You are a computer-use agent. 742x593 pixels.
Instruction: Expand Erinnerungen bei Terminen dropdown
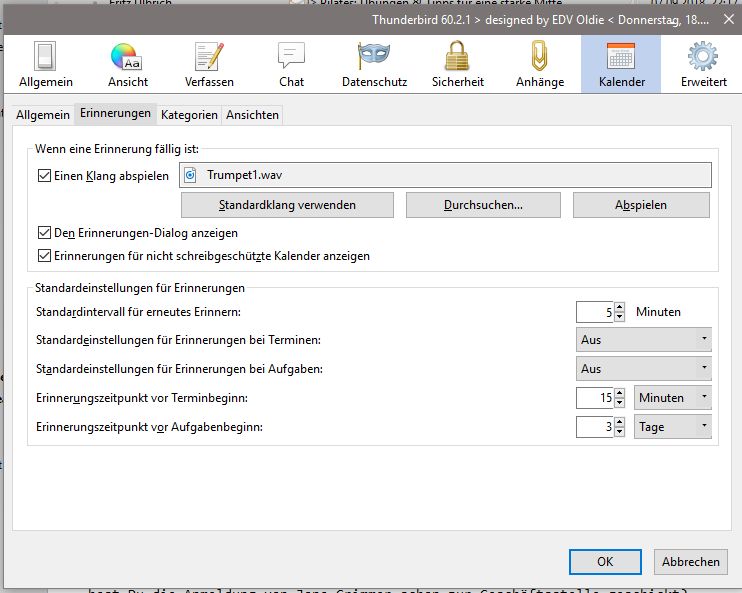(x=644, y=340)
